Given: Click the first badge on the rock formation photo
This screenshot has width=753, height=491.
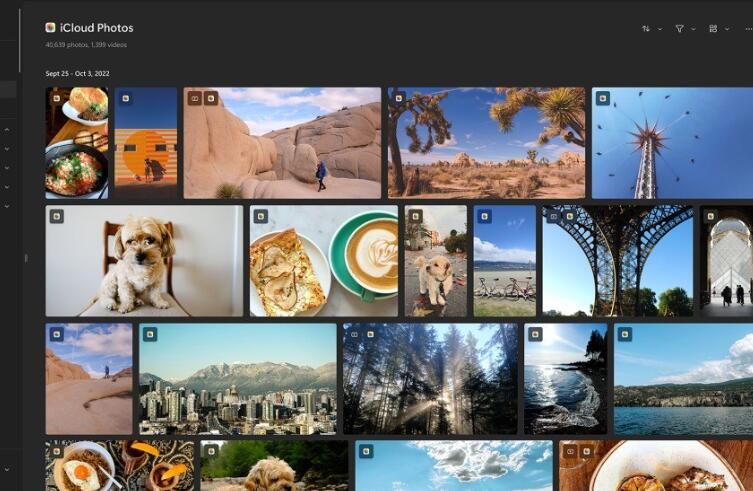Looking at the screenshot, I should pos(194,98).
